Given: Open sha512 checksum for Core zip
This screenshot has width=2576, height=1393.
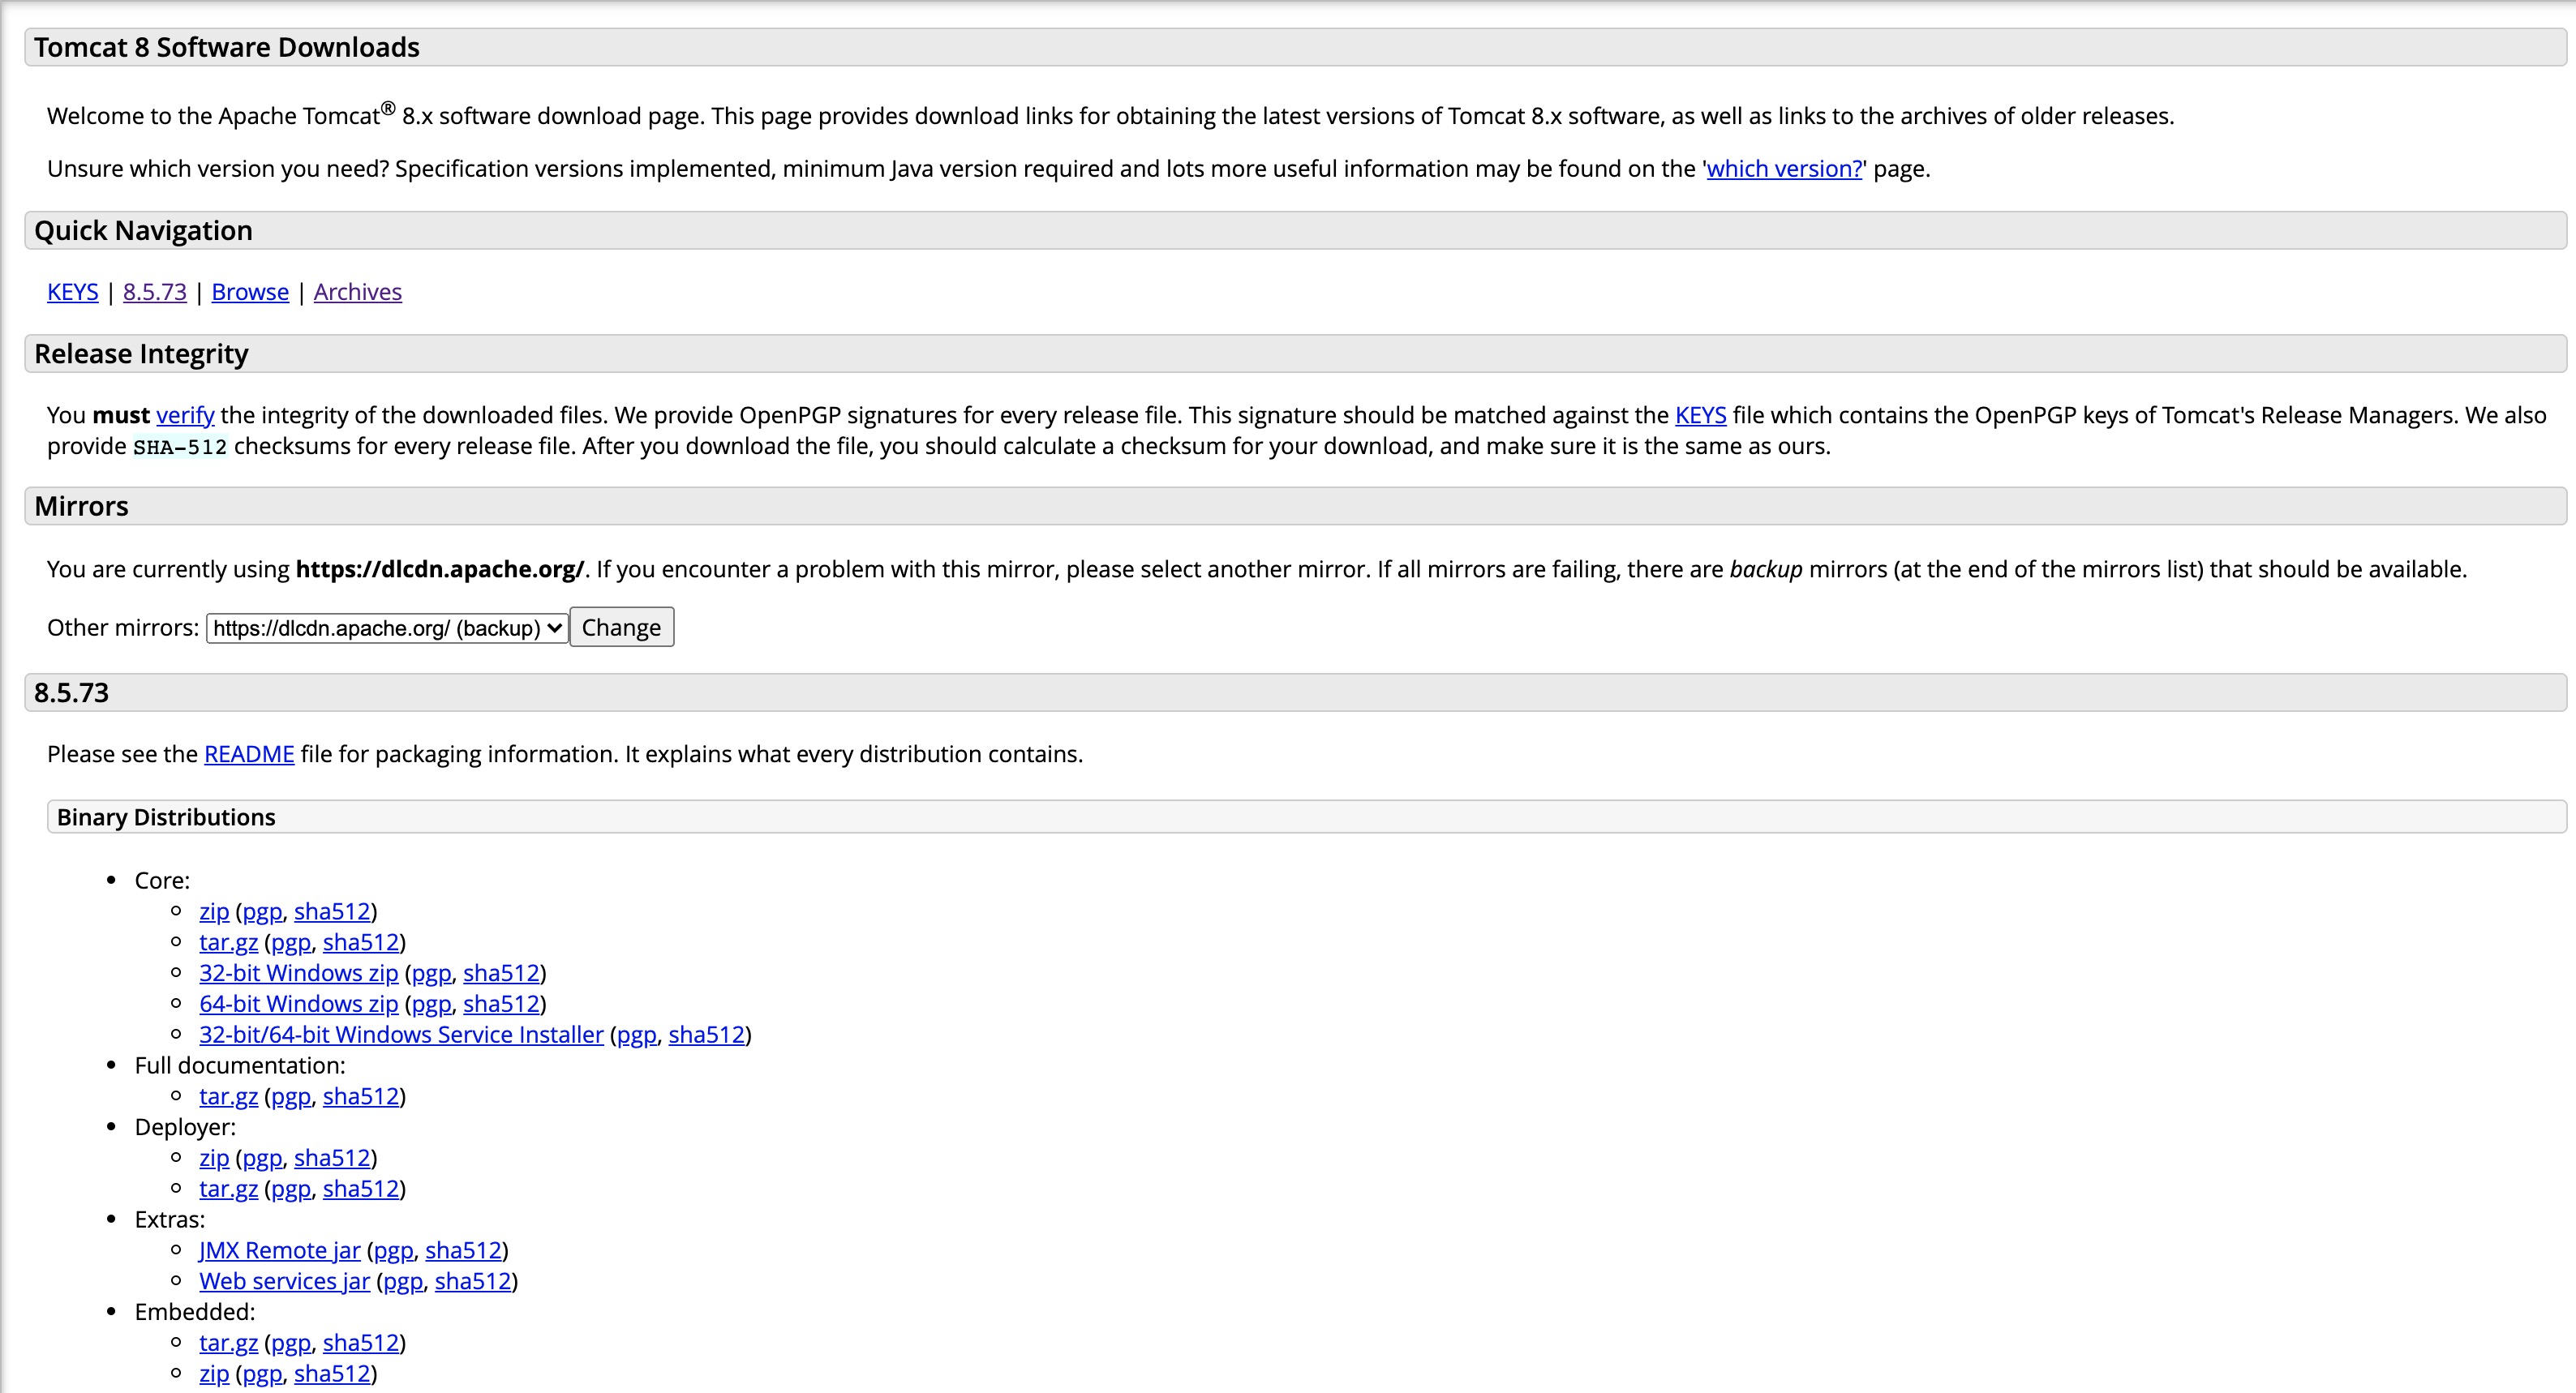Looking at the screenshot, I should tap(332, 912).
